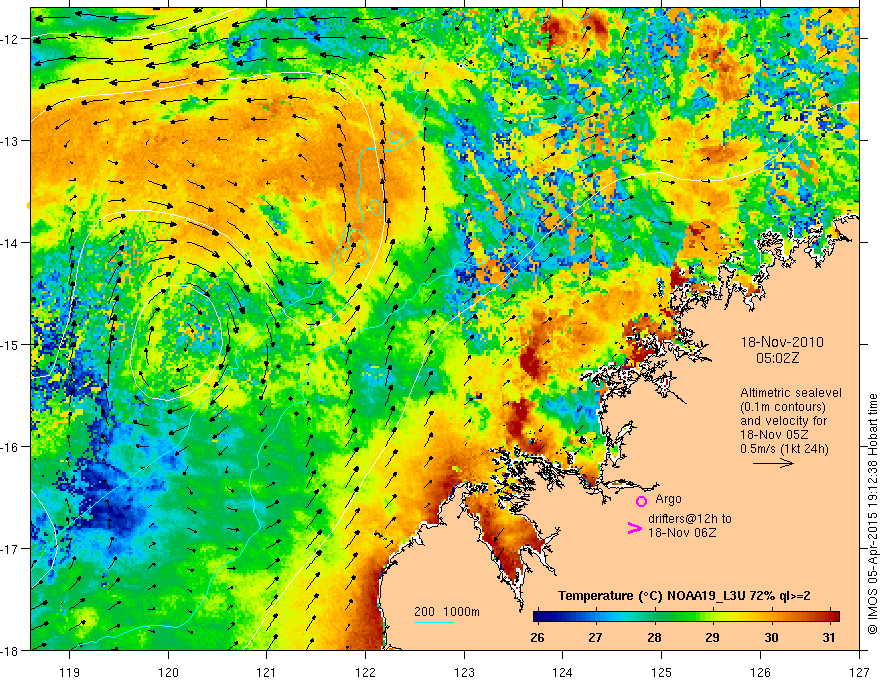The image size is (880, 680).
Task: Click the longitude label '126'
Action: 760,672
